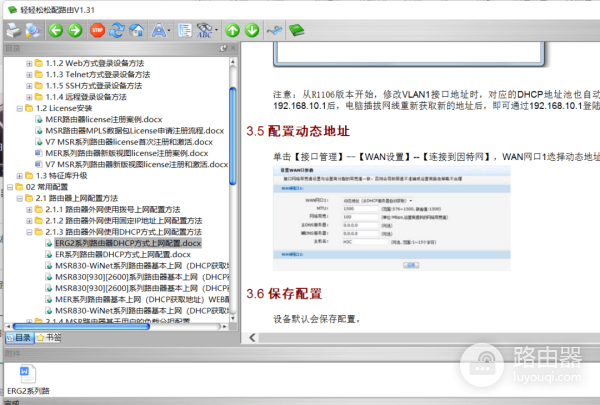Expand 2.1.1 拨号上网配置方法 node
This screenshot has width=600, height=405.
pyautogui.click(x=29, y=210)
